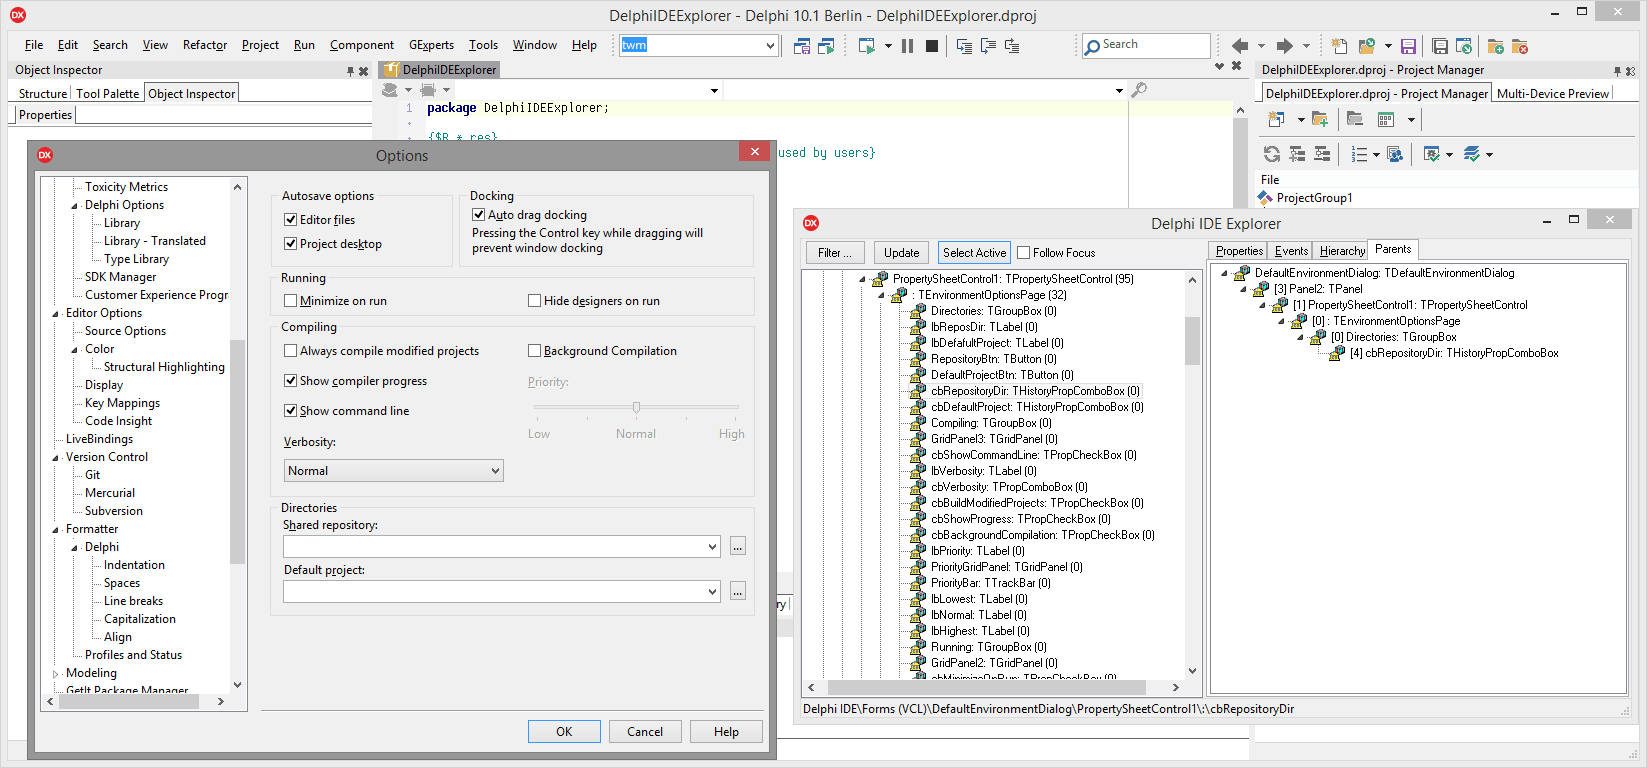Click the Save All floppy icon
This screenshot has height=768, width=1647.
(1440, 46)
